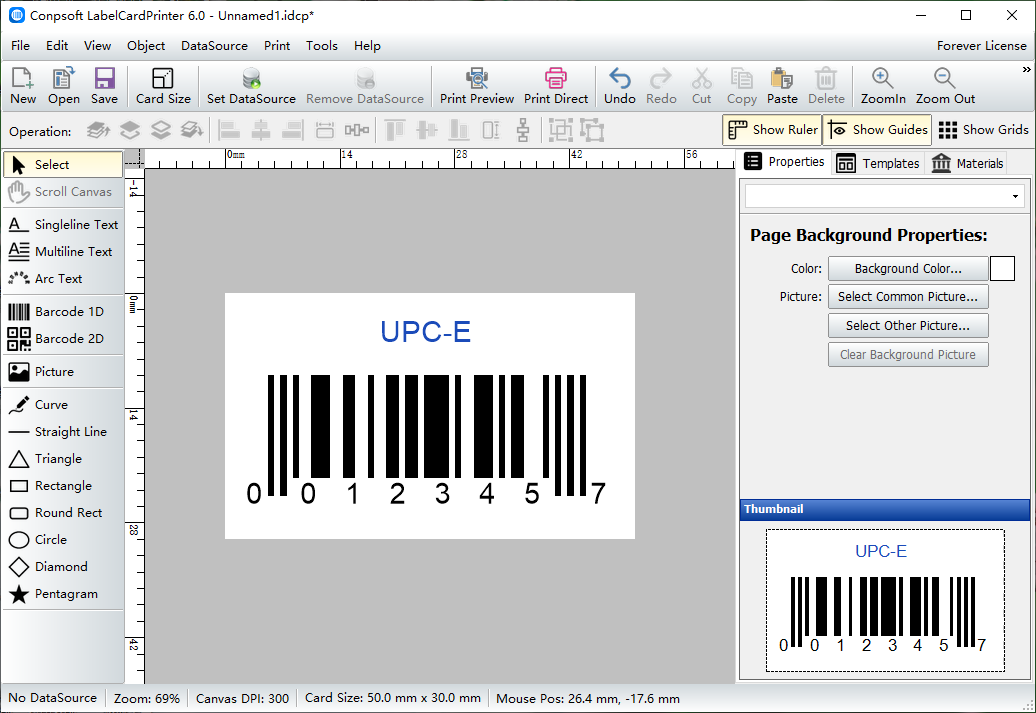
Task: Open the Object menu
Action: (x=146, y=46)
